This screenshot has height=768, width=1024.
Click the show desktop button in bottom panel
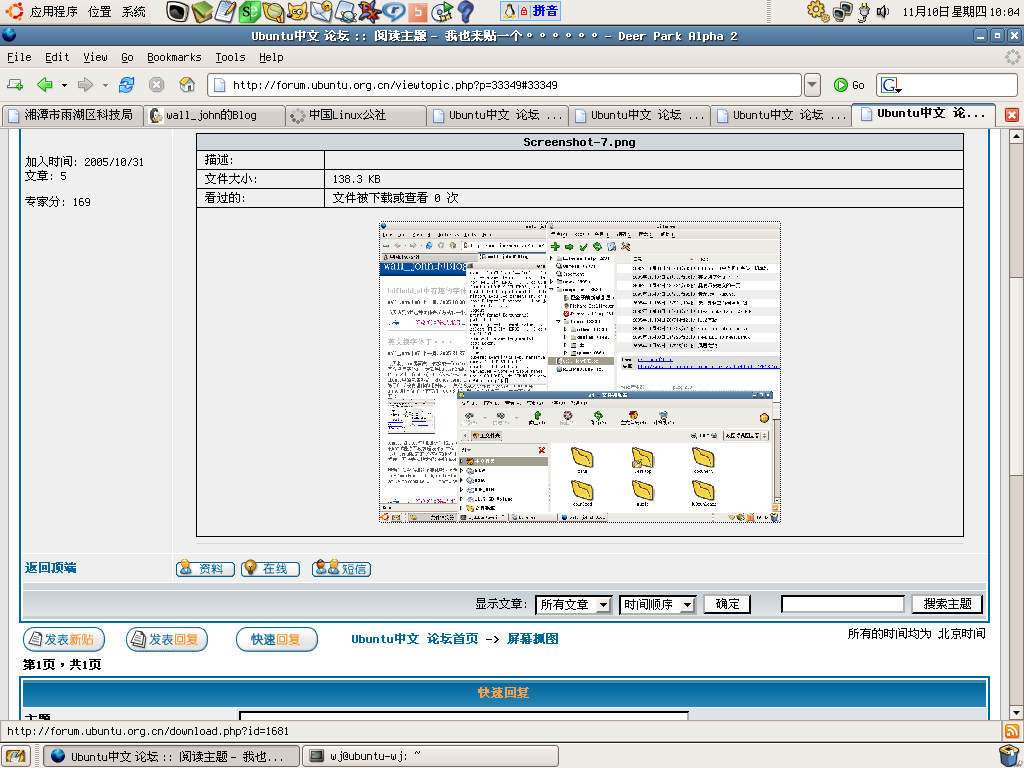pyautogui.click(x=16, y=756)
